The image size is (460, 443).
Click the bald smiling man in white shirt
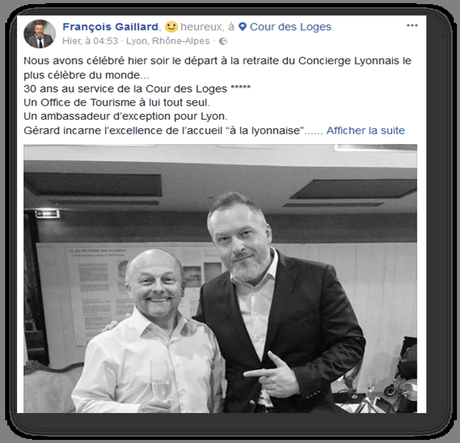(x=148, y=332)
